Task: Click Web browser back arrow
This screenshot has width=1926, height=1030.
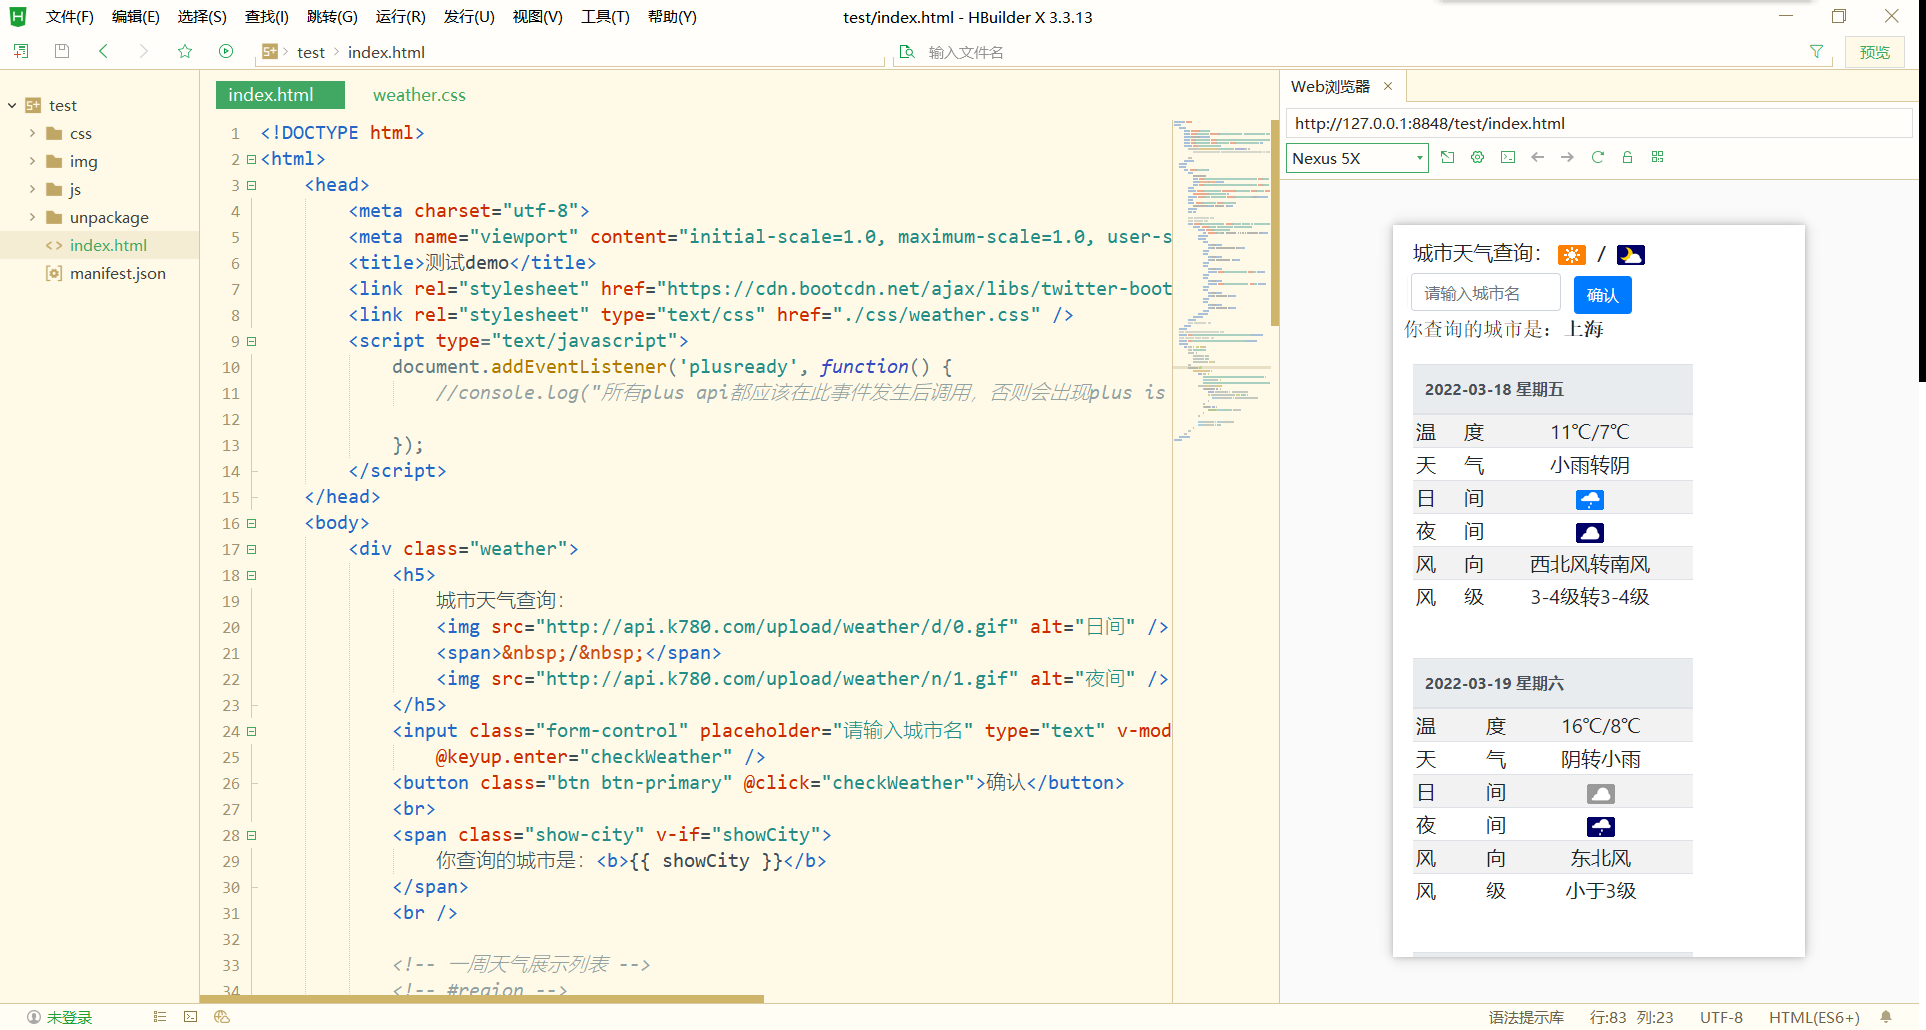Action: click(x=1538, y=157)
